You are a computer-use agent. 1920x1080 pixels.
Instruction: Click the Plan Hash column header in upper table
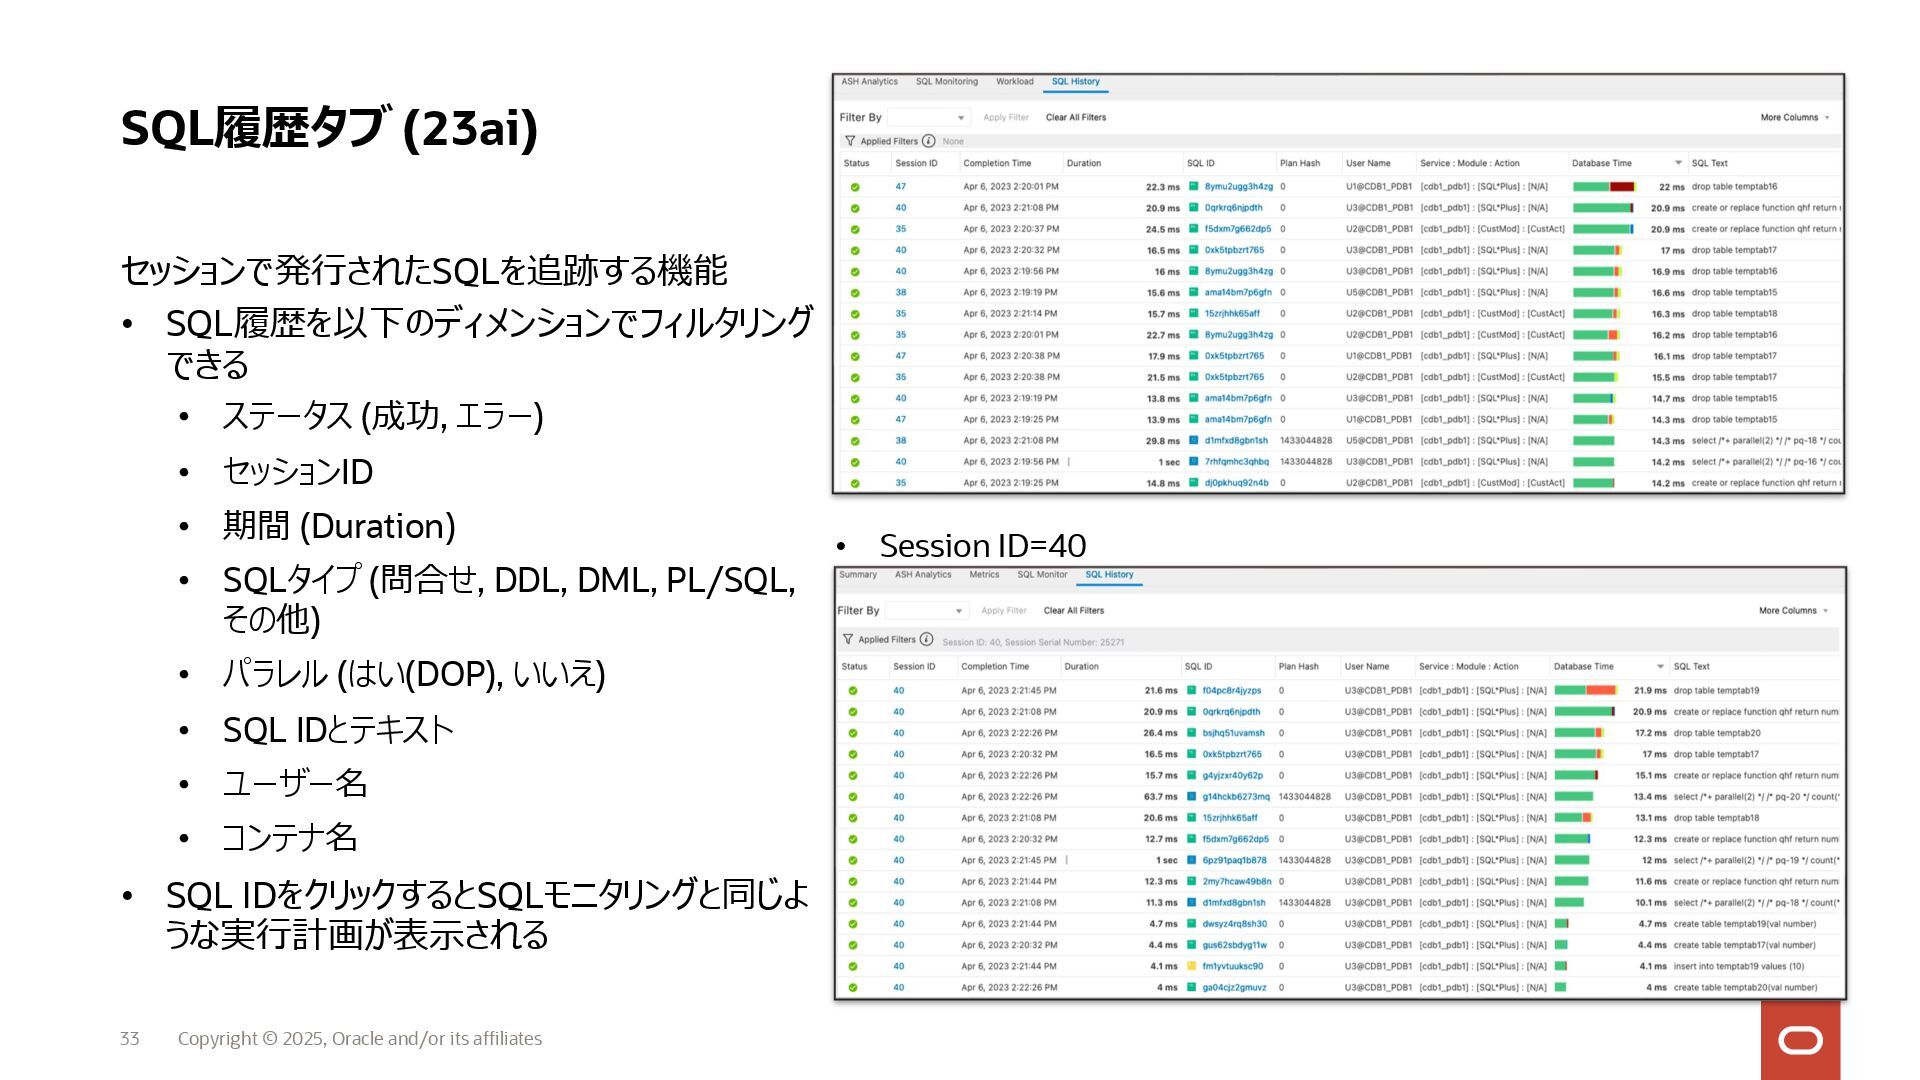[x=1299, y=163]
